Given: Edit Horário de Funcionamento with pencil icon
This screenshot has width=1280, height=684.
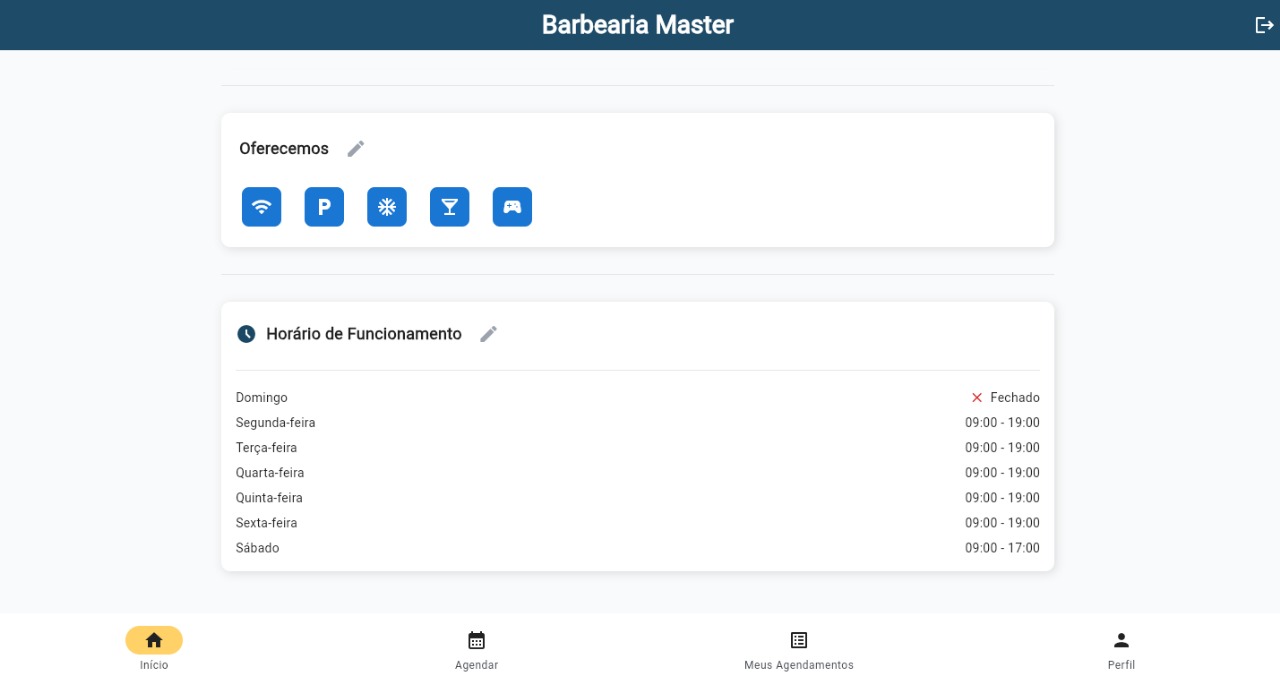Looking at the screenshot, I should (488, 334).
